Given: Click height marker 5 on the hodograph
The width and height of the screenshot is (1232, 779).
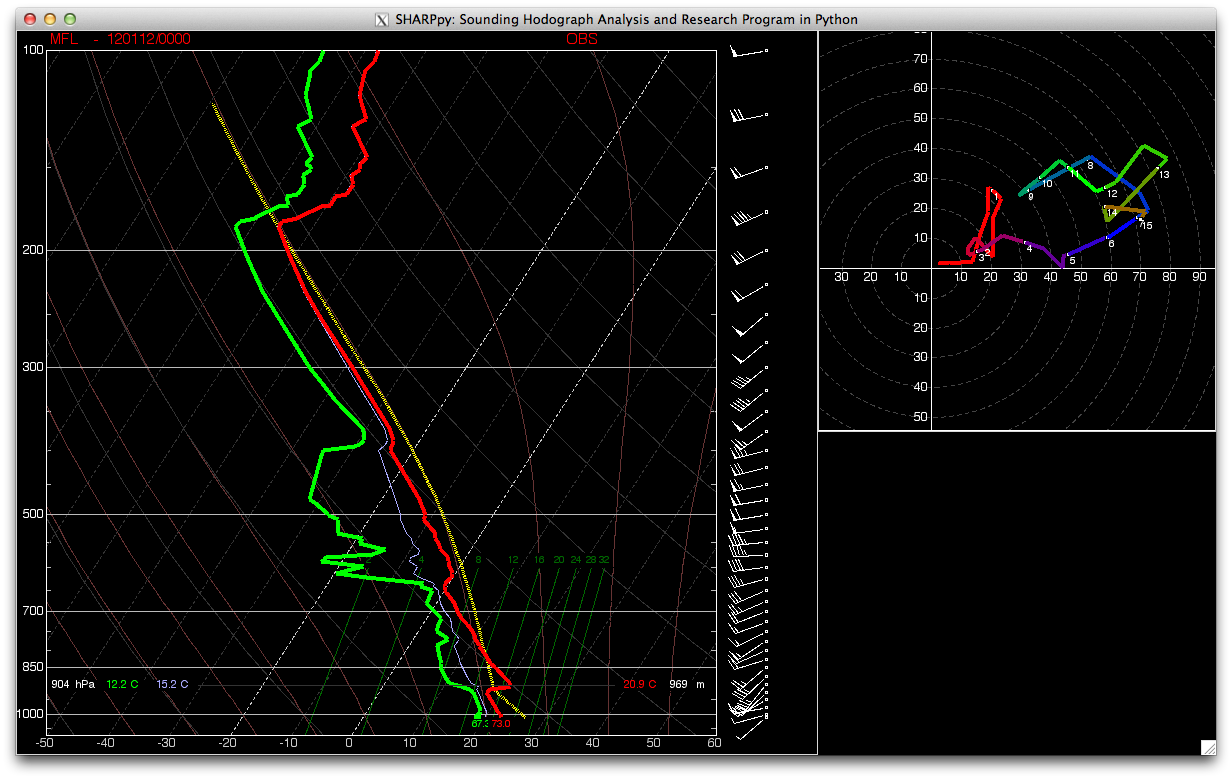Looking at the screenshot, I should [x=1072, y=261].
